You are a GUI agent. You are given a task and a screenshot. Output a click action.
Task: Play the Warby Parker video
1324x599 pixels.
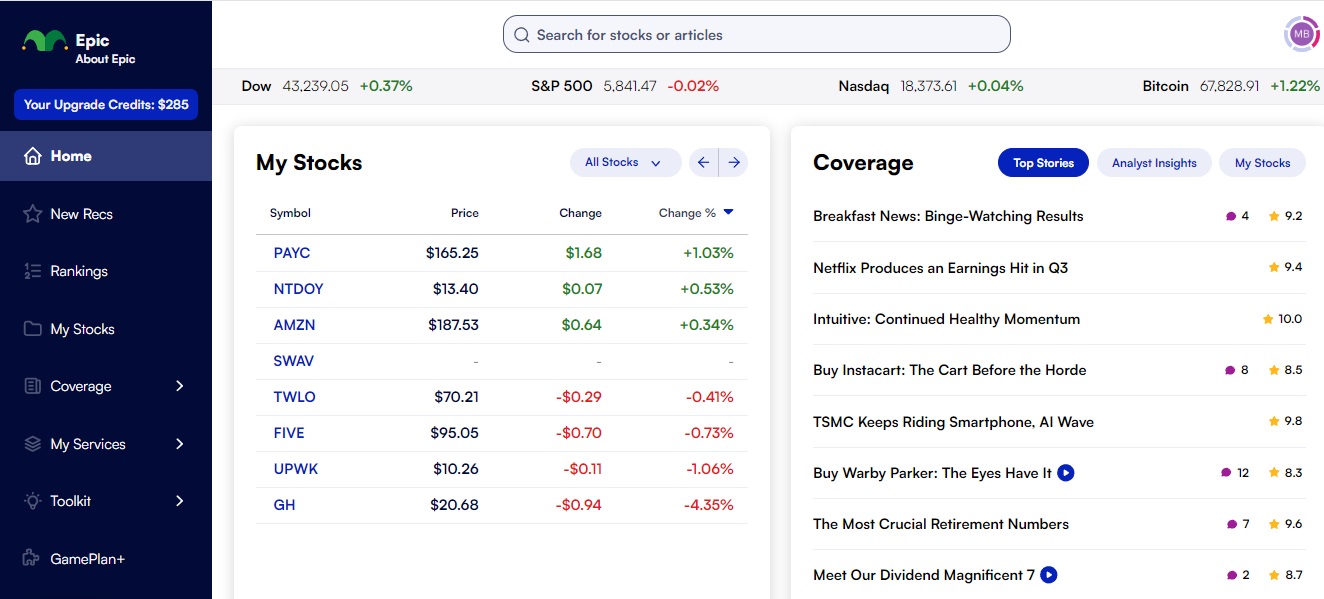pyautogui.click(x=1066, y=472)
